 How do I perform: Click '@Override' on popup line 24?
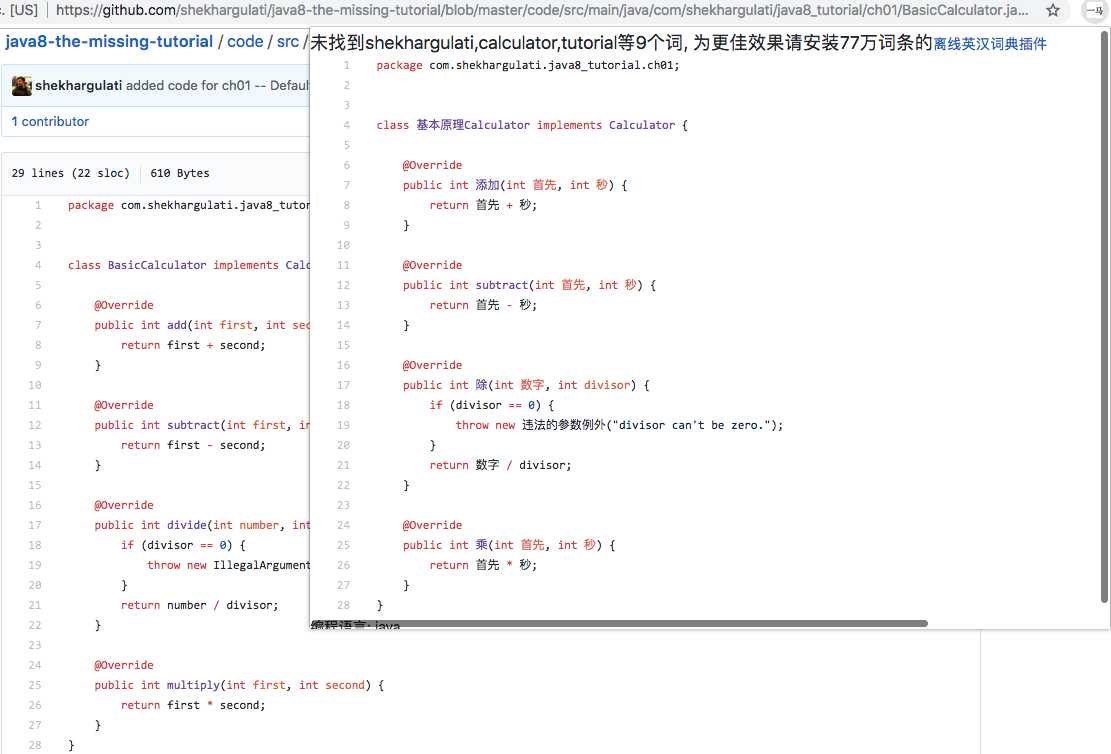click(432, 525)
